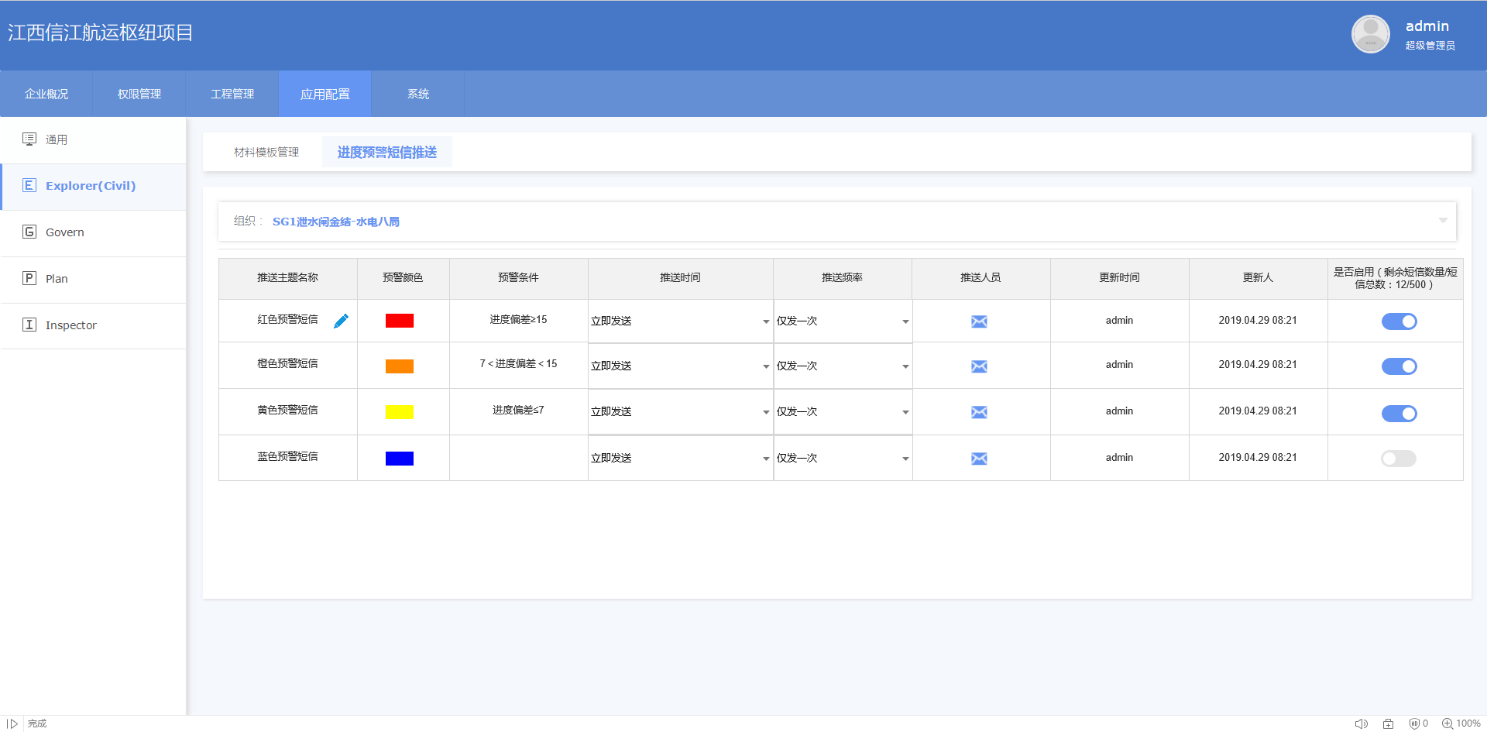Click the blue warning color swatch

pyautogui.click(x=400, y=459)
